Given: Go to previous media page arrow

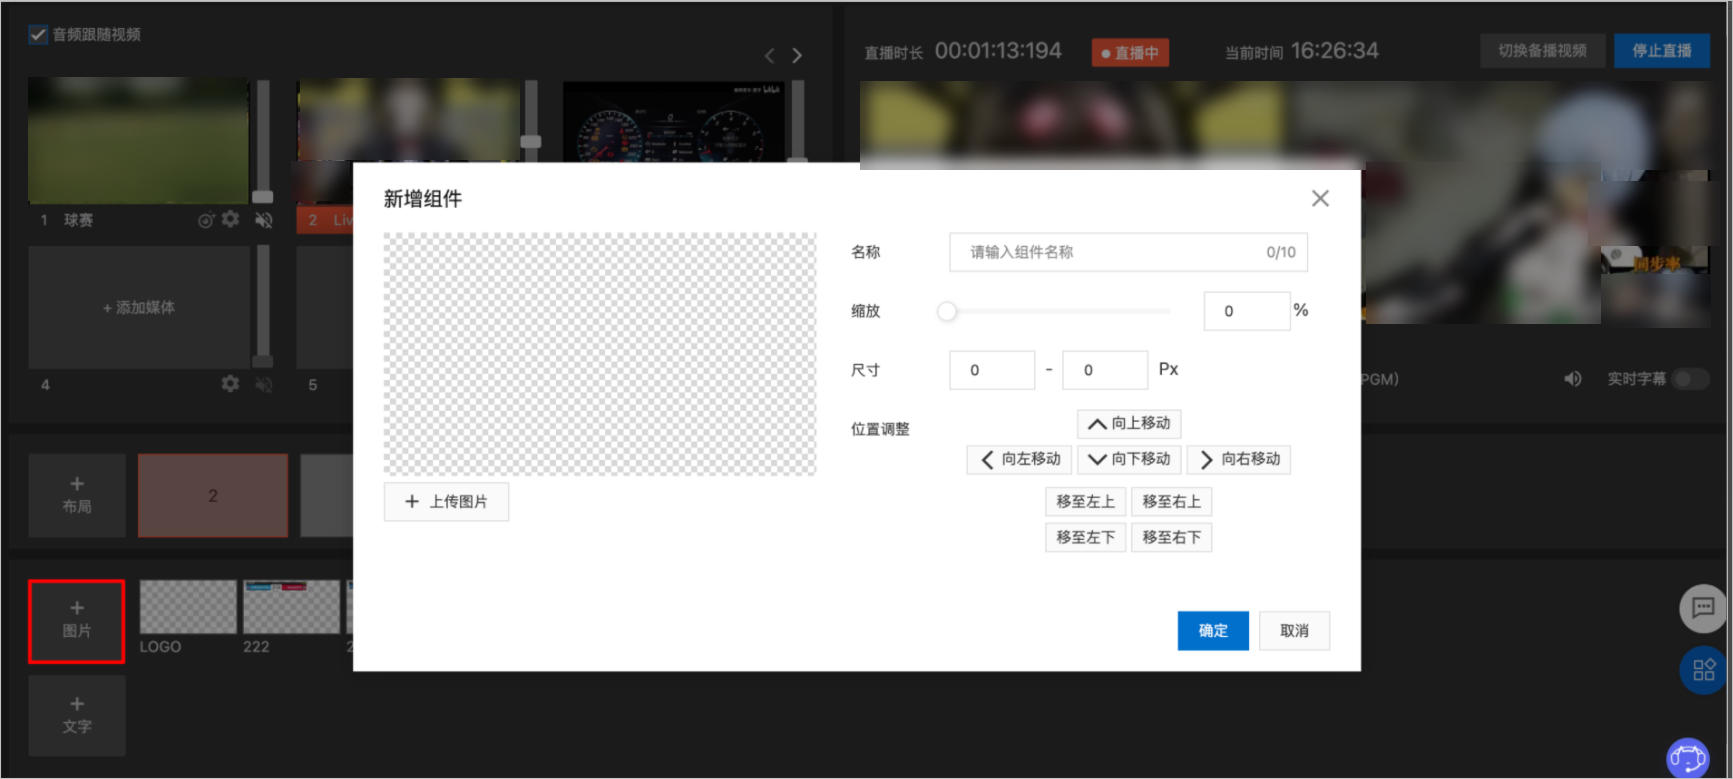Looking at the screenshot, I should pos(769,56).
